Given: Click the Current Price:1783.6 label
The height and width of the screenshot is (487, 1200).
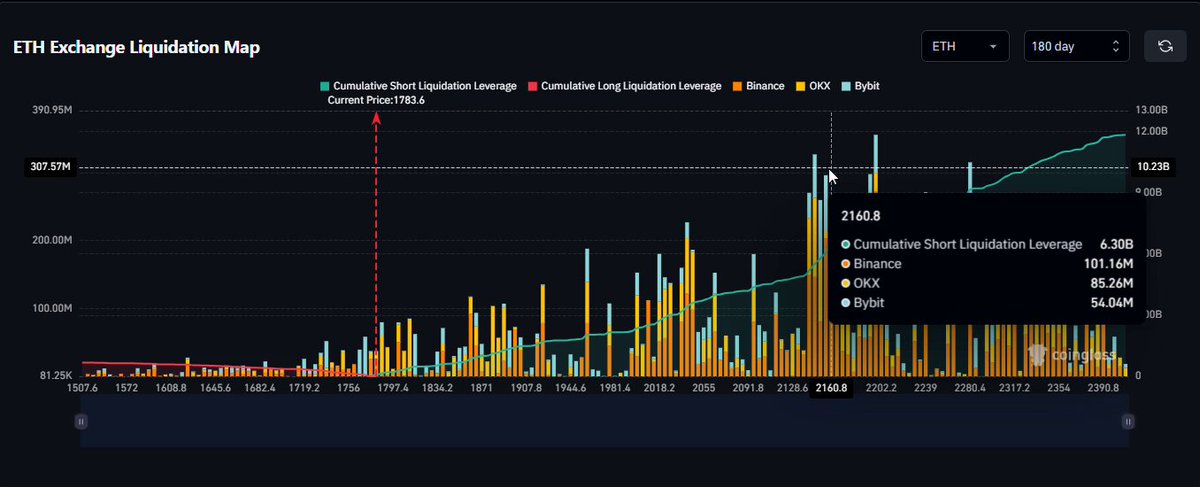Looking at the screenshot, I should pyautogui.click(x=376, y=100).
